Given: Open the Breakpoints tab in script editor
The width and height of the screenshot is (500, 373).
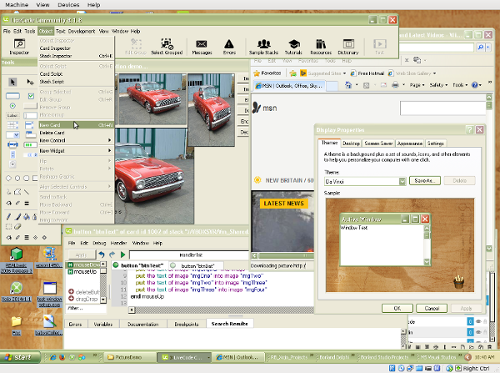Looking at the screenshot, I should [x=186, y=324].
